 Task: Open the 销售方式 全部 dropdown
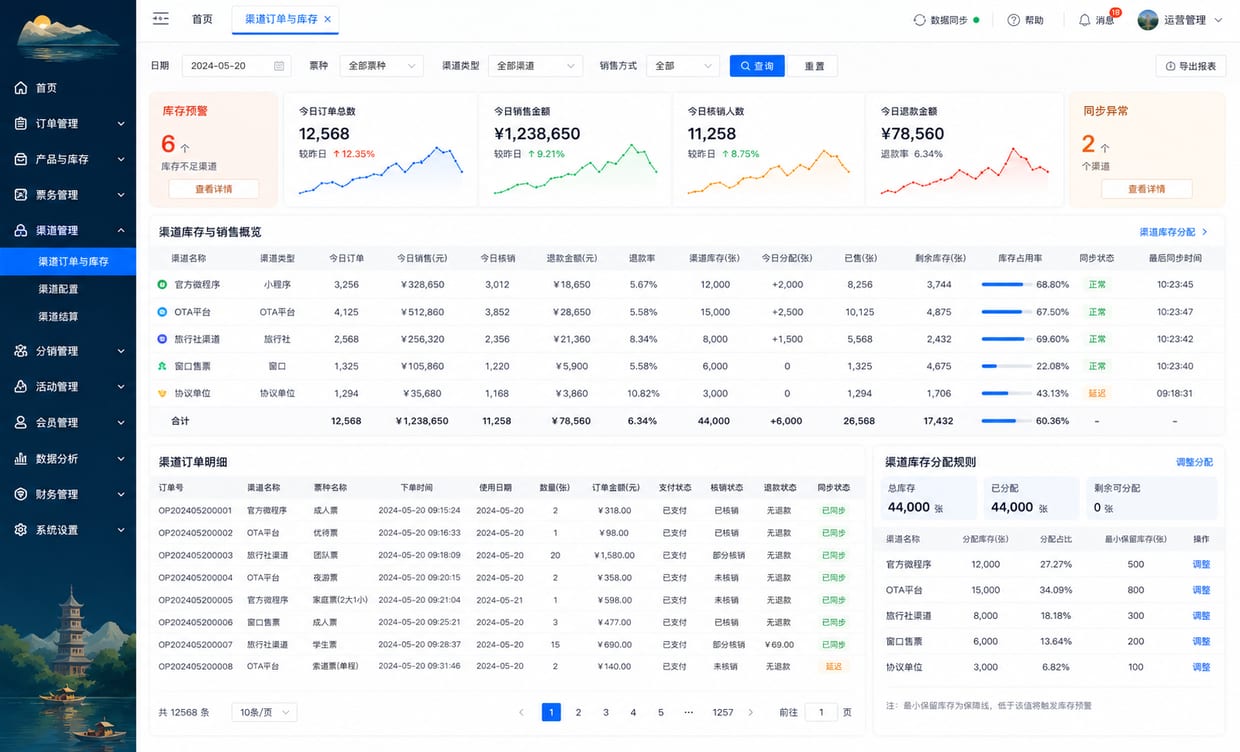click(683, 66)
